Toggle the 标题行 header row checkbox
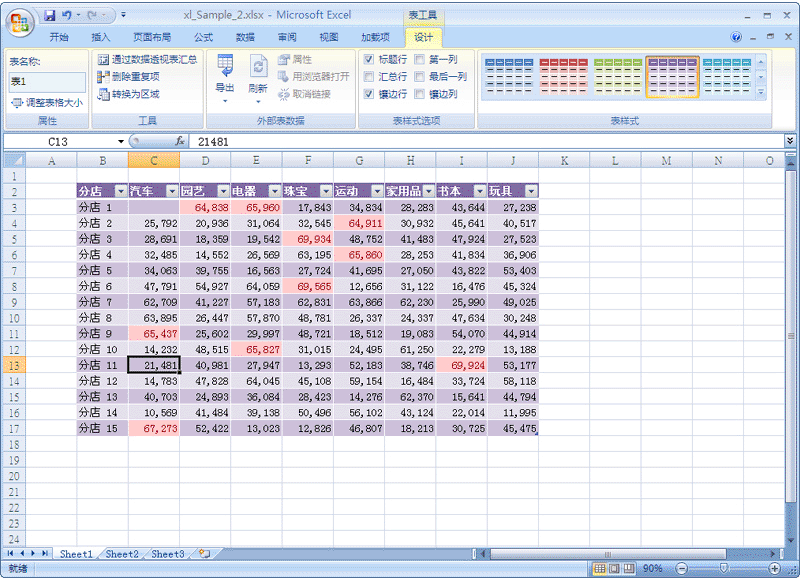 (x=369, y=60)
